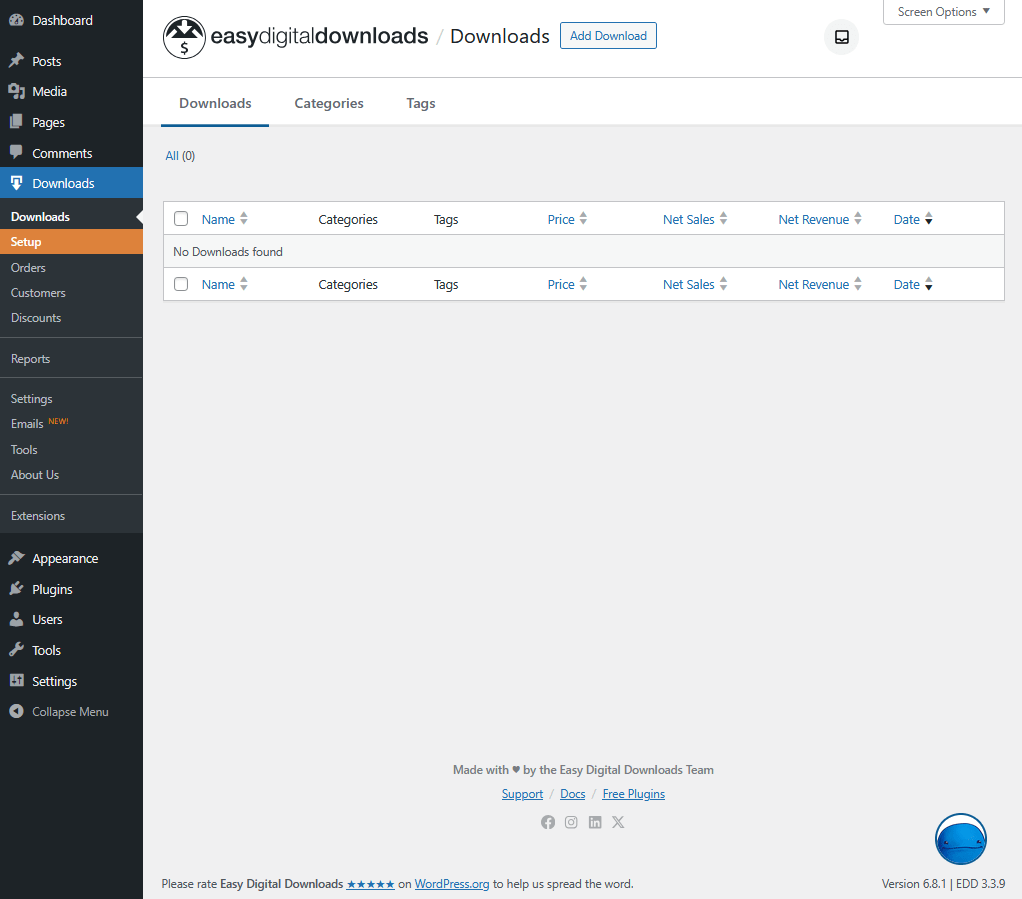This screenshot has width=1022, height=899.
Task: Sort by Net Revenue arrows in header row
Action: tap(858, 218)
